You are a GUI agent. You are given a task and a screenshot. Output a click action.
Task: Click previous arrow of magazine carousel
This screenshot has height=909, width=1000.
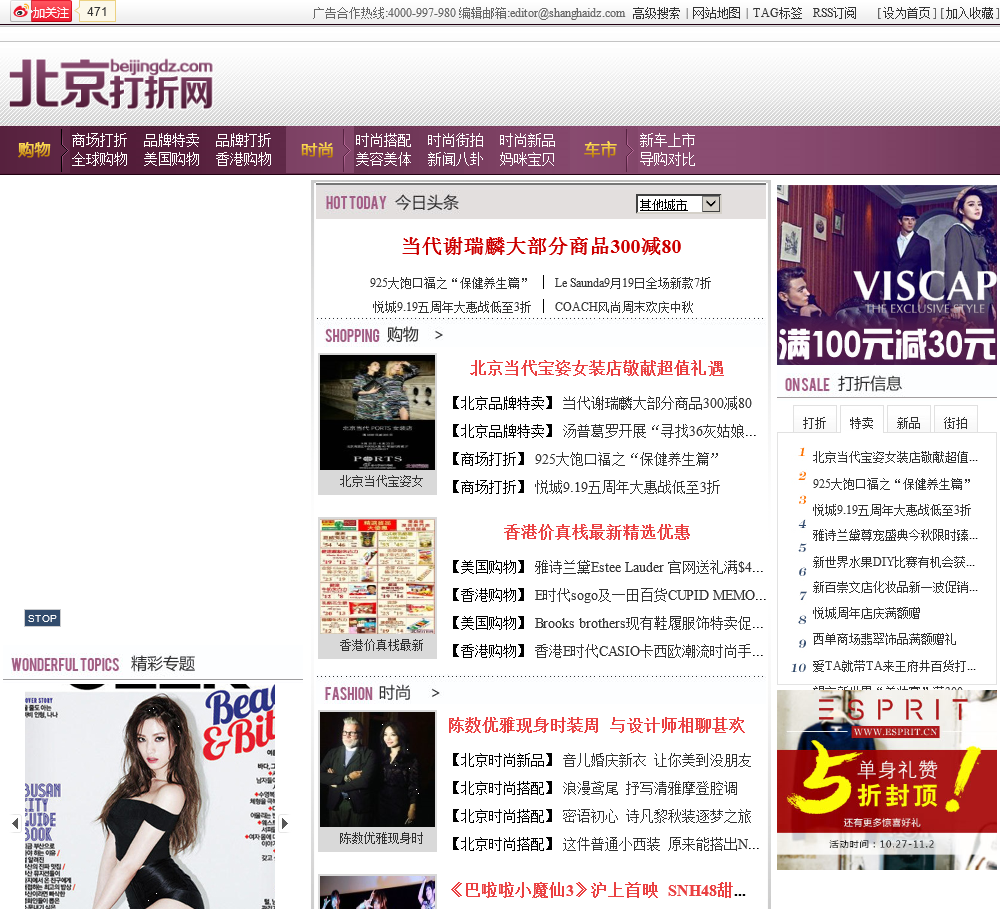click(x=15, y=823)
